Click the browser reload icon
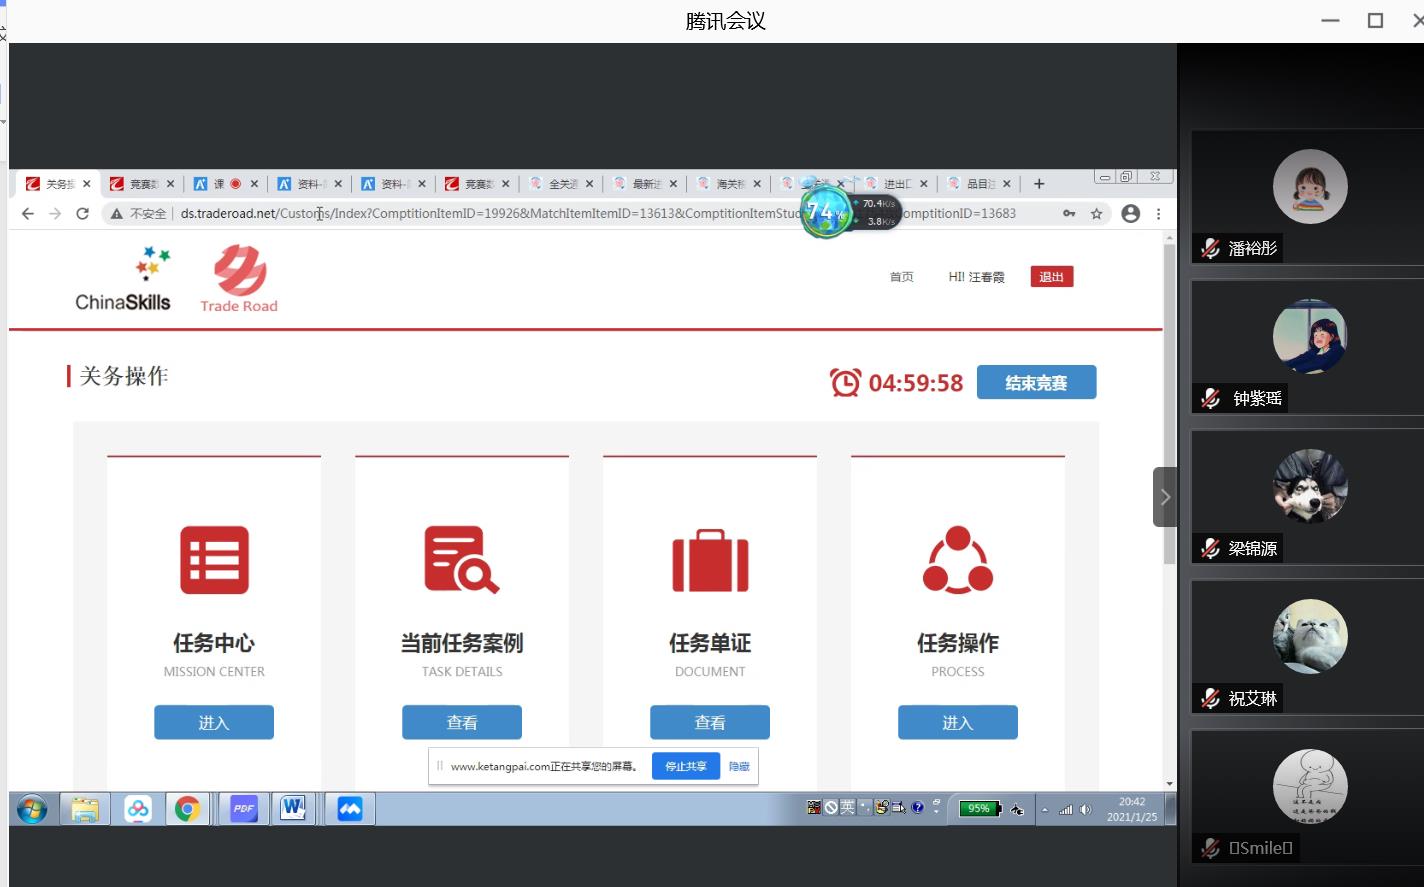 click(83, 213)
